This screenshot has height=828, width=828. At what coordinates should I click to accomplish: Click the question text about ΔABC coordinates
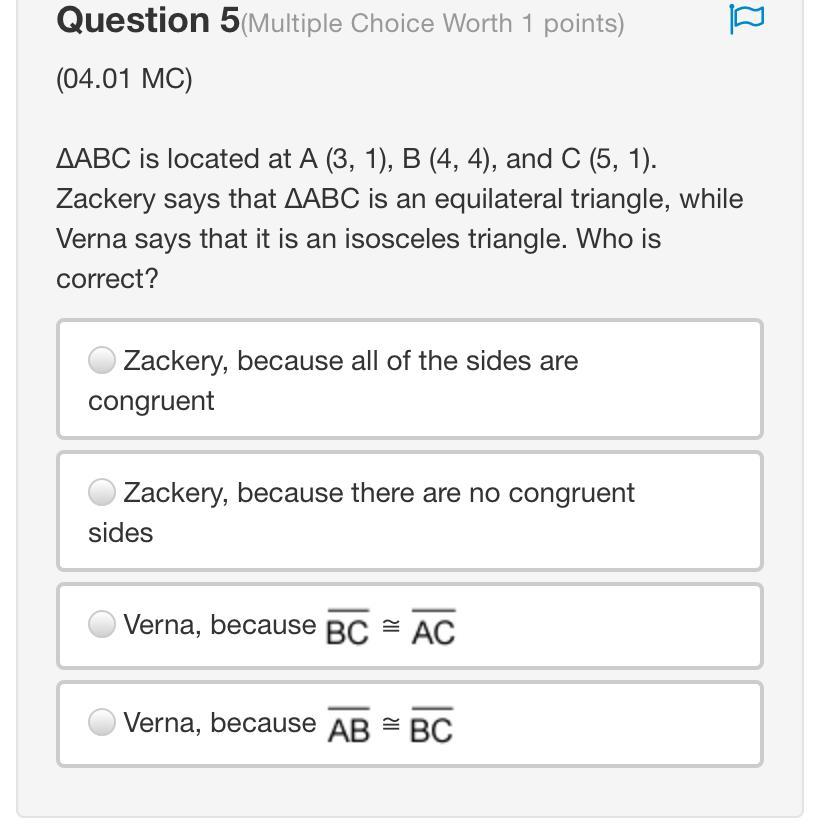point(399,218)
